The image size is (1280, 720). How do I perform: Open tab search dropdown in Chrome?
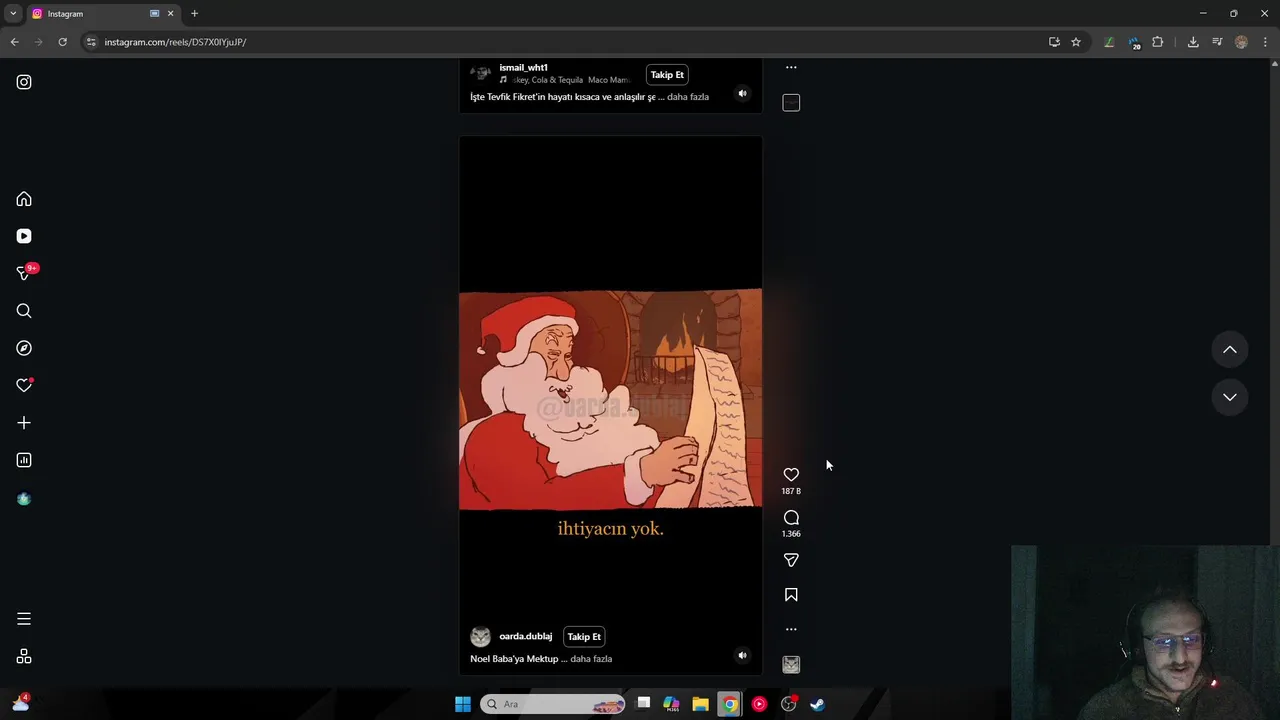(x=13, y=14)
